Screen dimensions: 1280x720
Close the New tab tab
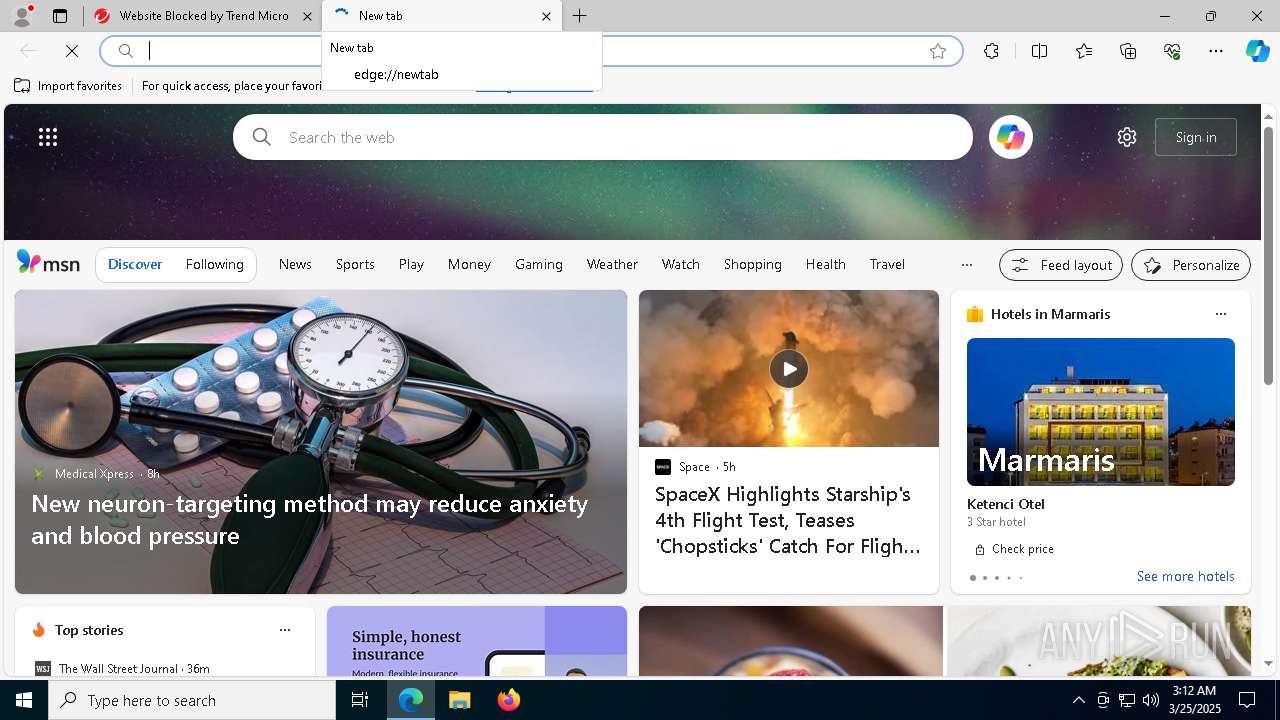point(546,16)
